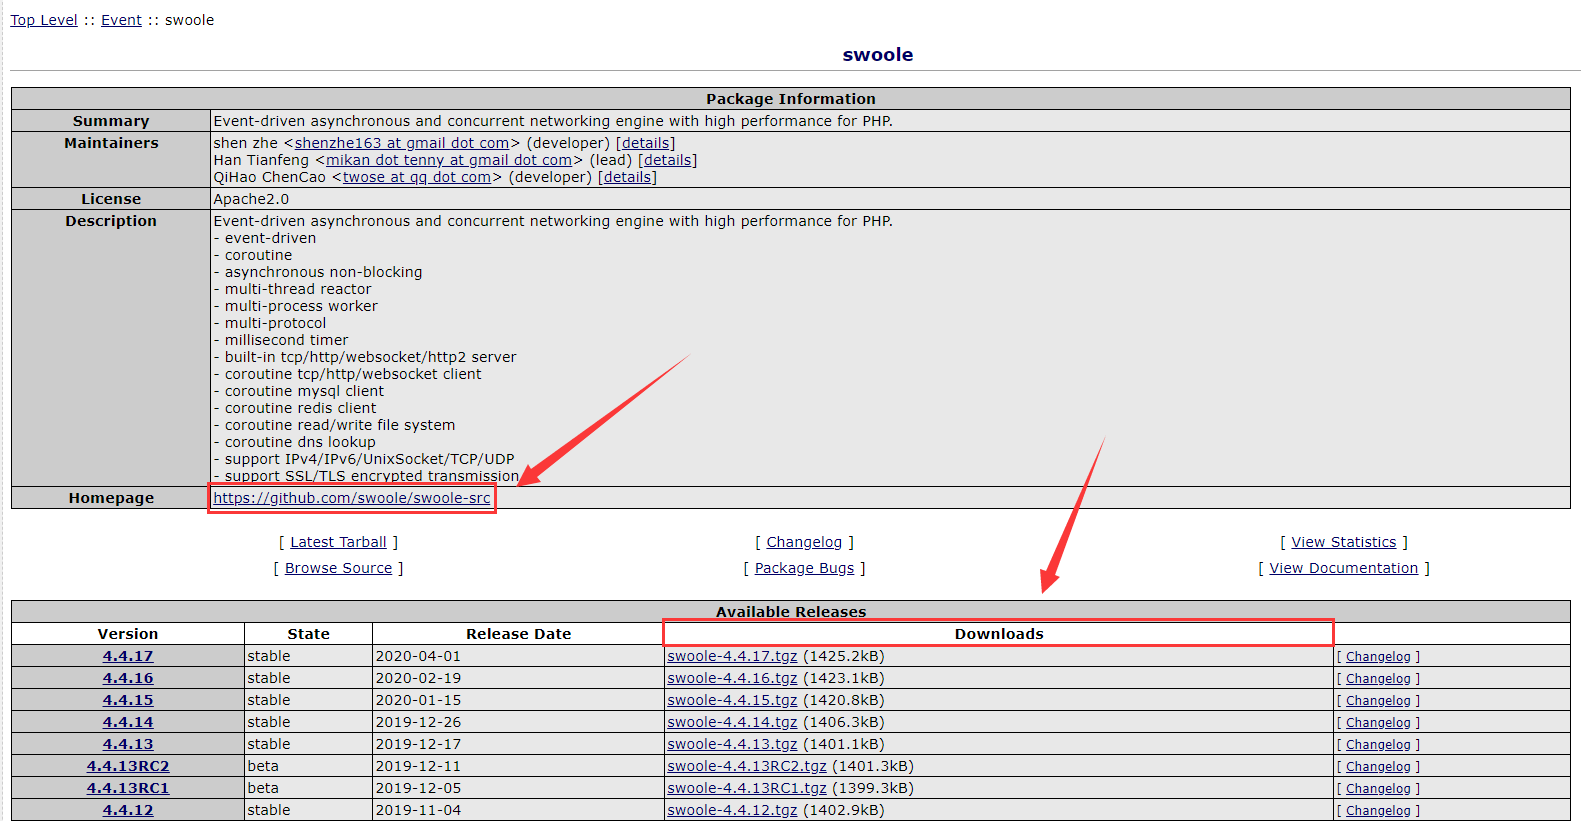
Task: Click the Apache2.0 license value
Action: click(x=251, y=199)
